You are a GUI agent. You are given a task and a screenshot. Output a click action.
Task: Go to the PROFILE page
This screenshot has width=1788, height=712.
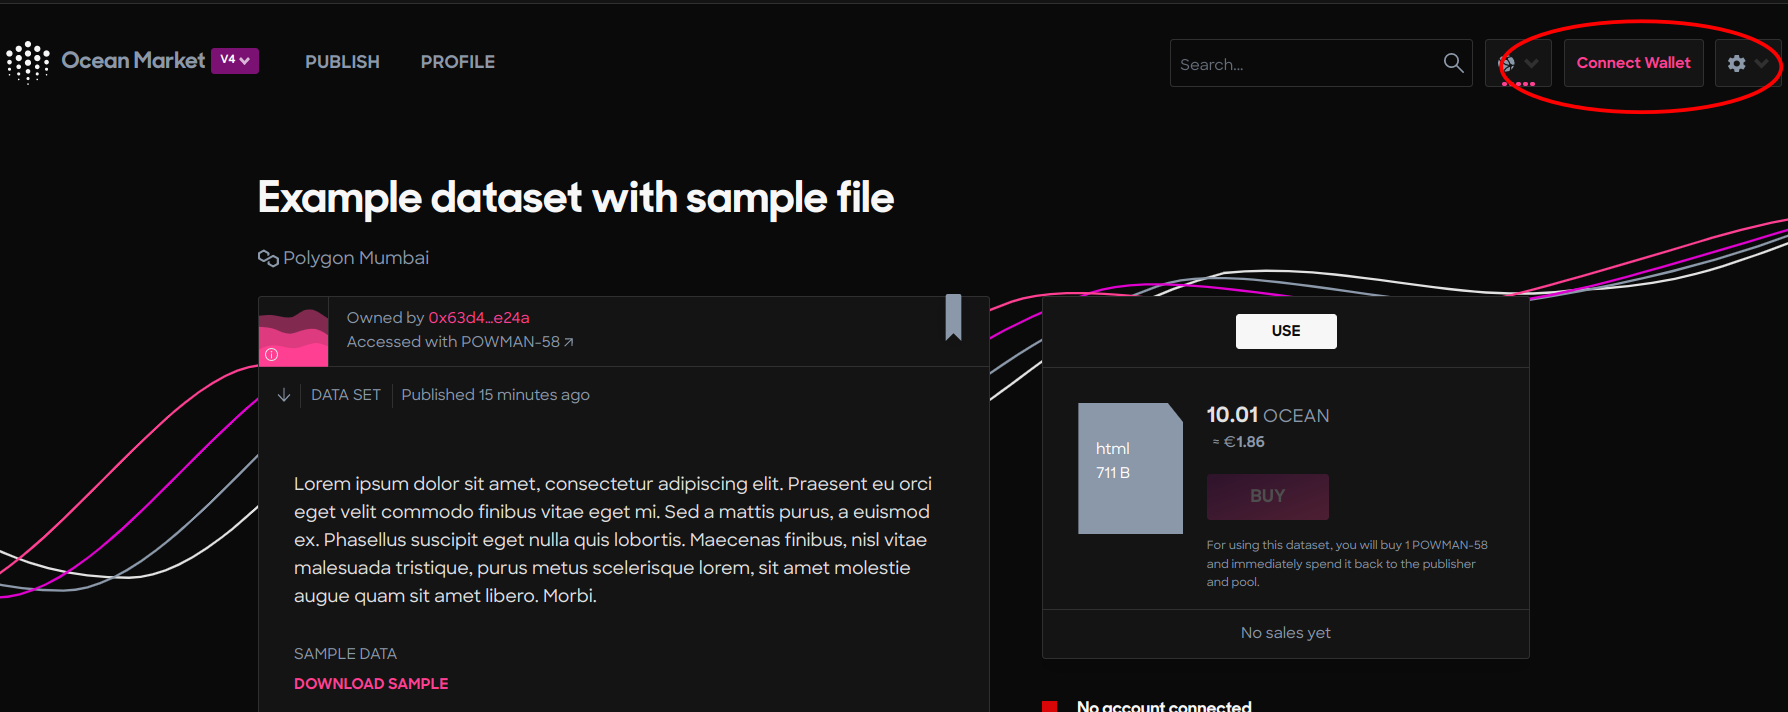coord(458,62)
